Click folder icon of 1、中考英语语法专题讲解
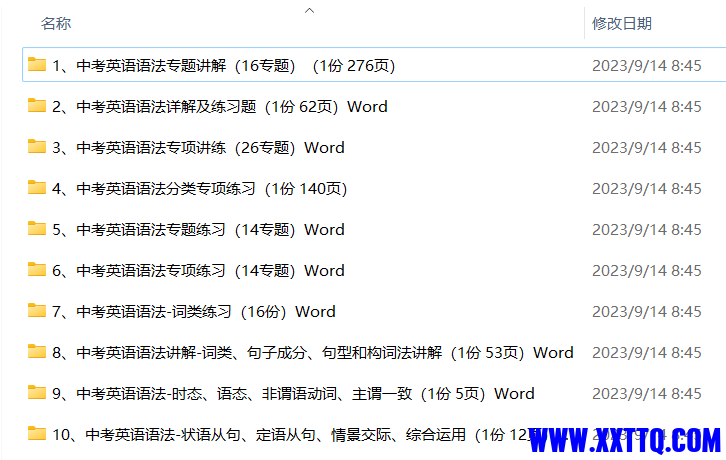Viewport: 726px width, 460px height. [x=37, y=64]
